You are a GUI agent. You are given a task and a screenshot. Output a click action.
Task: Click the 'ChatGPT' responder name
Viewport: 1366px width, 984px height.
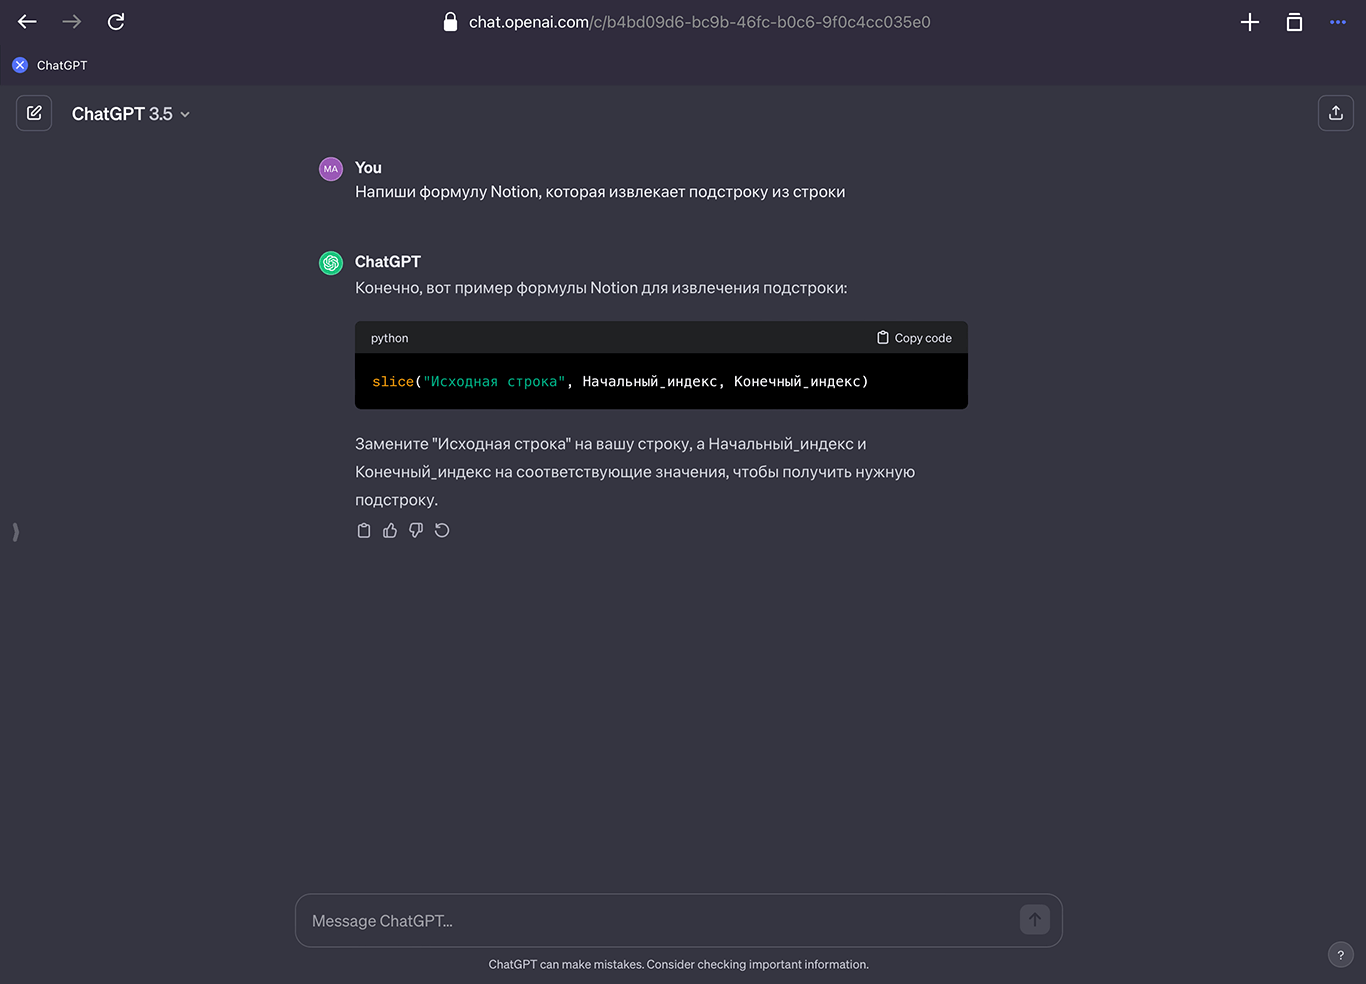[388, 262]
